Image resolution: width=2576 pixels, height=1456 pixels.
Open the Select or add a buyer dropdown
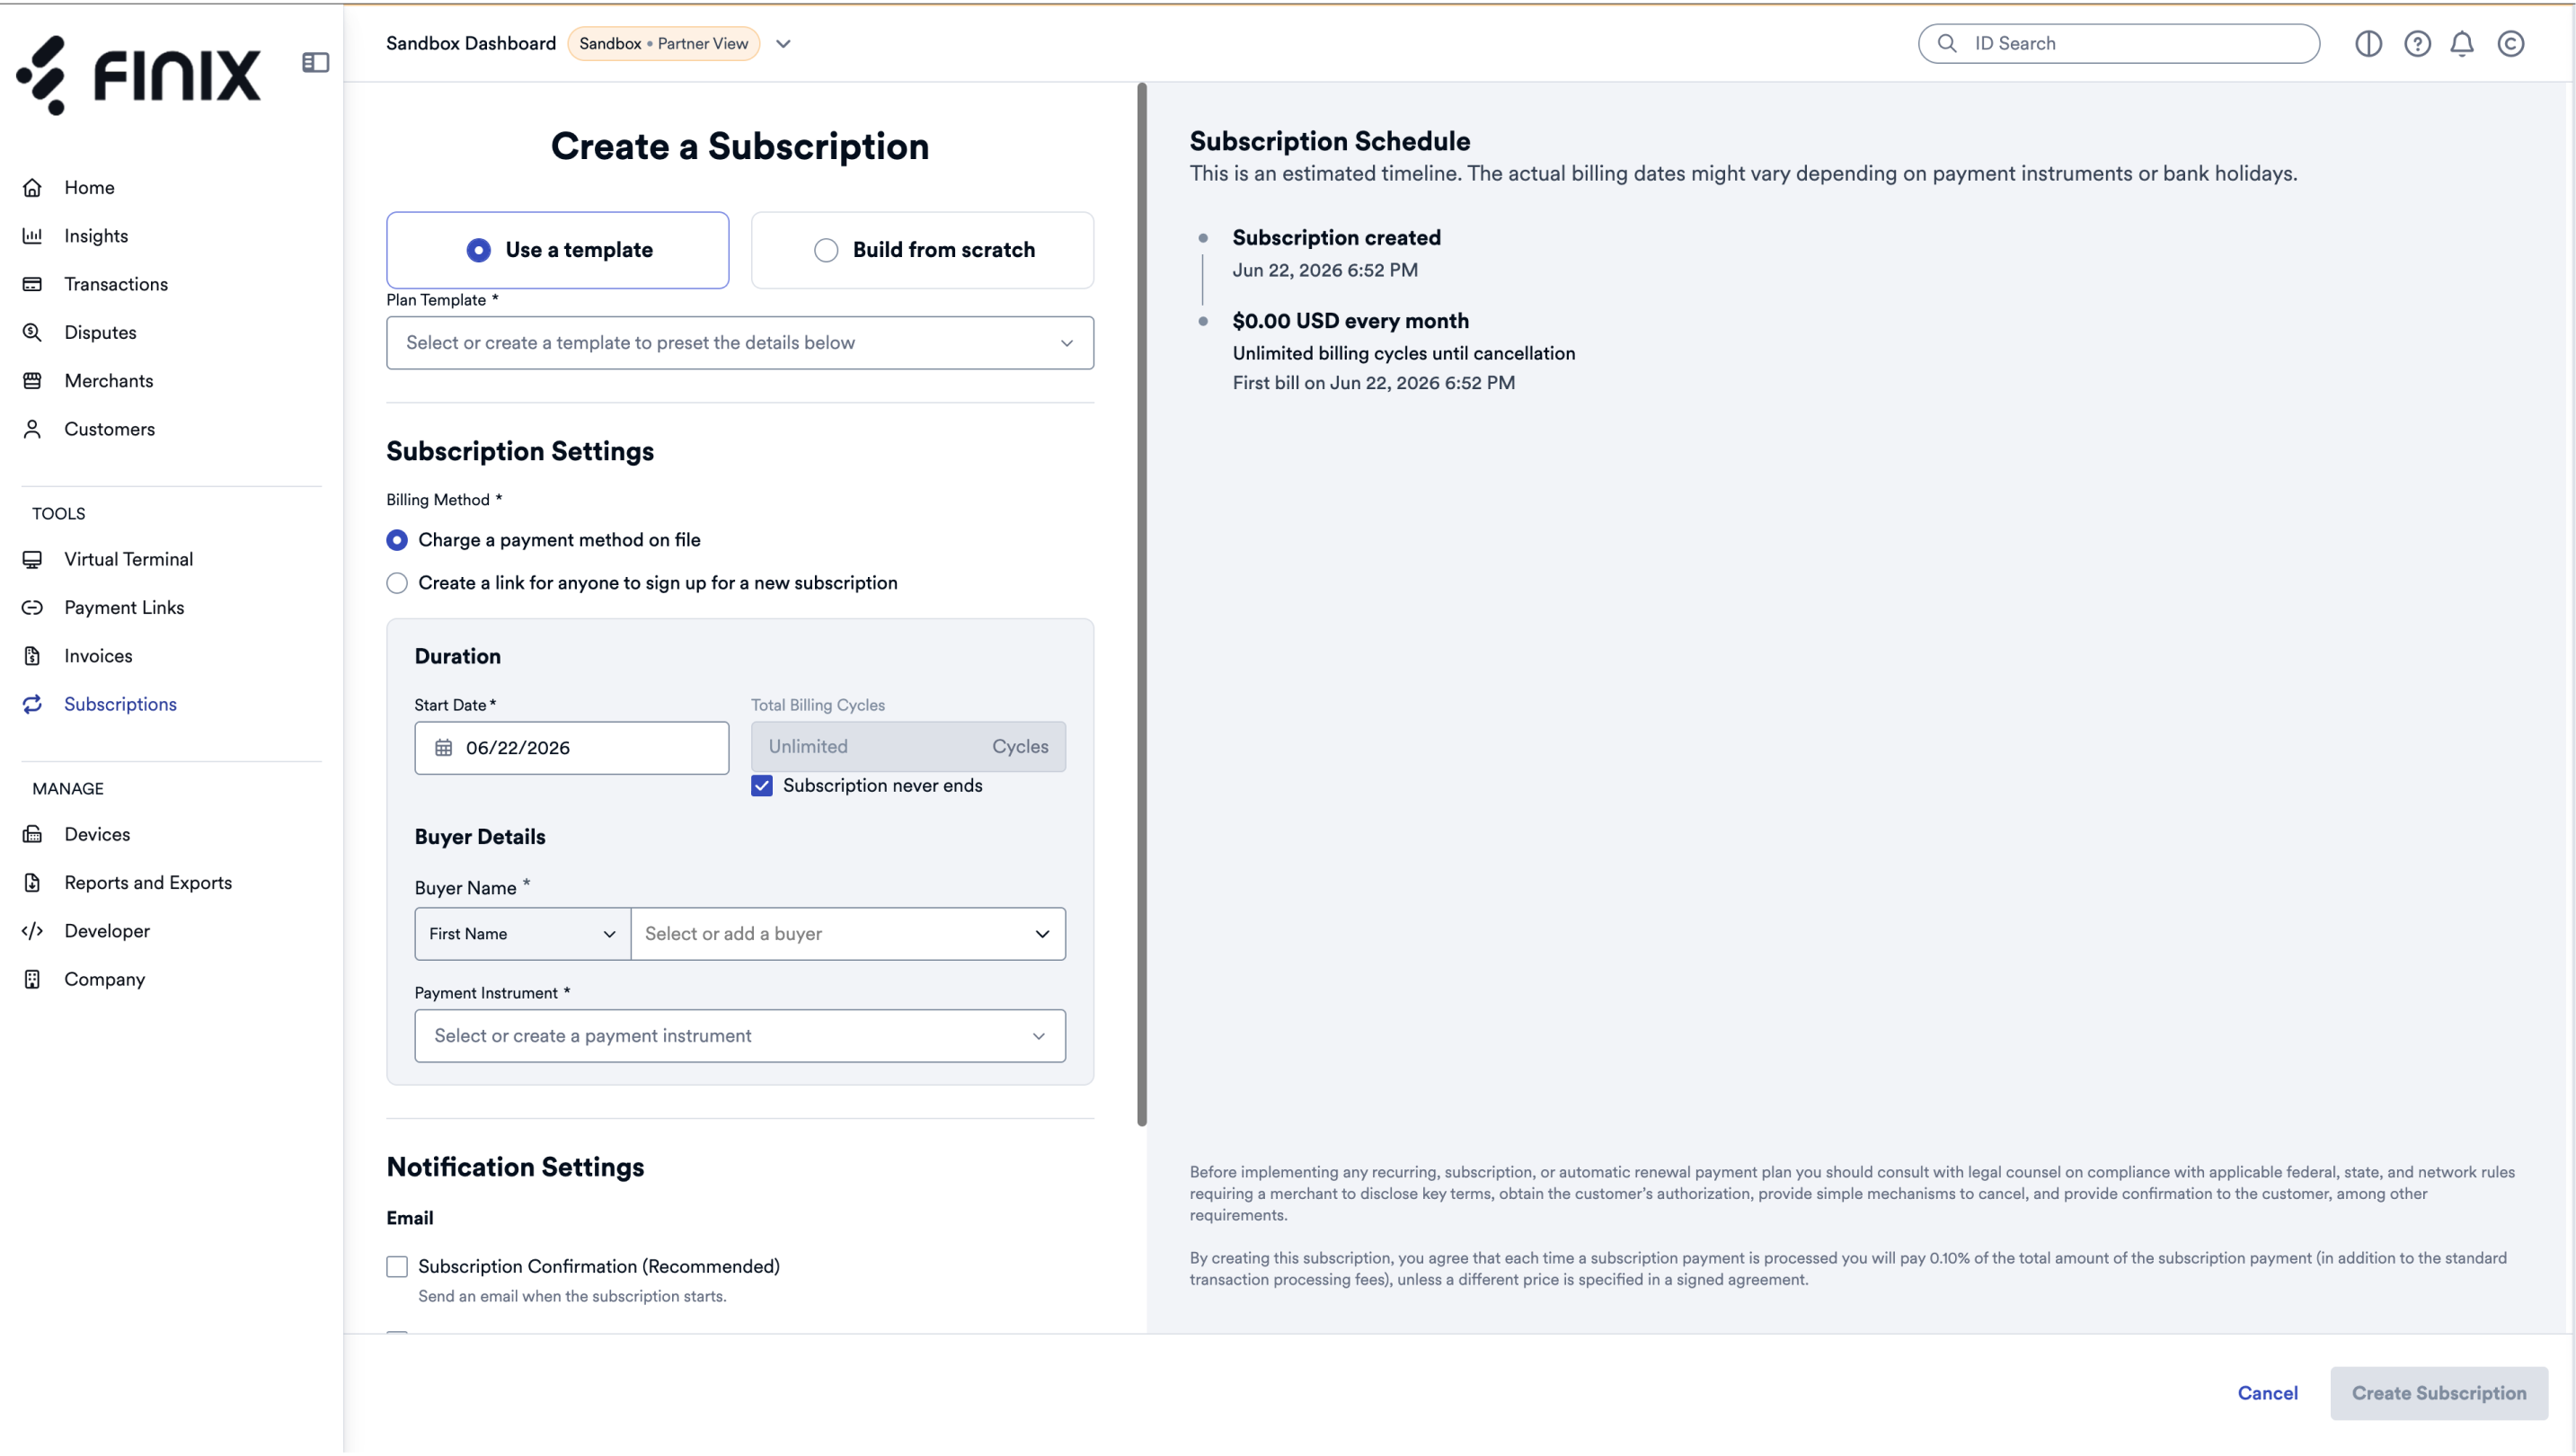[848, 934]
